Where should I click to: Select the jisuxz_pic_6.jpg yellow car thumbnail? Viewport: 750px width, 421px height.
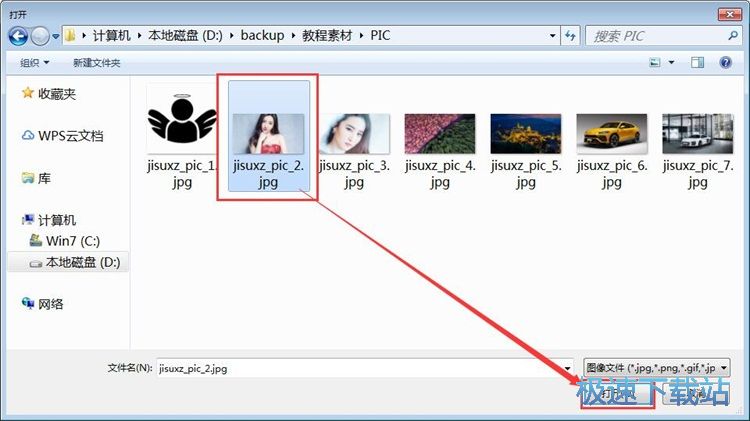(x=612, y=133)
